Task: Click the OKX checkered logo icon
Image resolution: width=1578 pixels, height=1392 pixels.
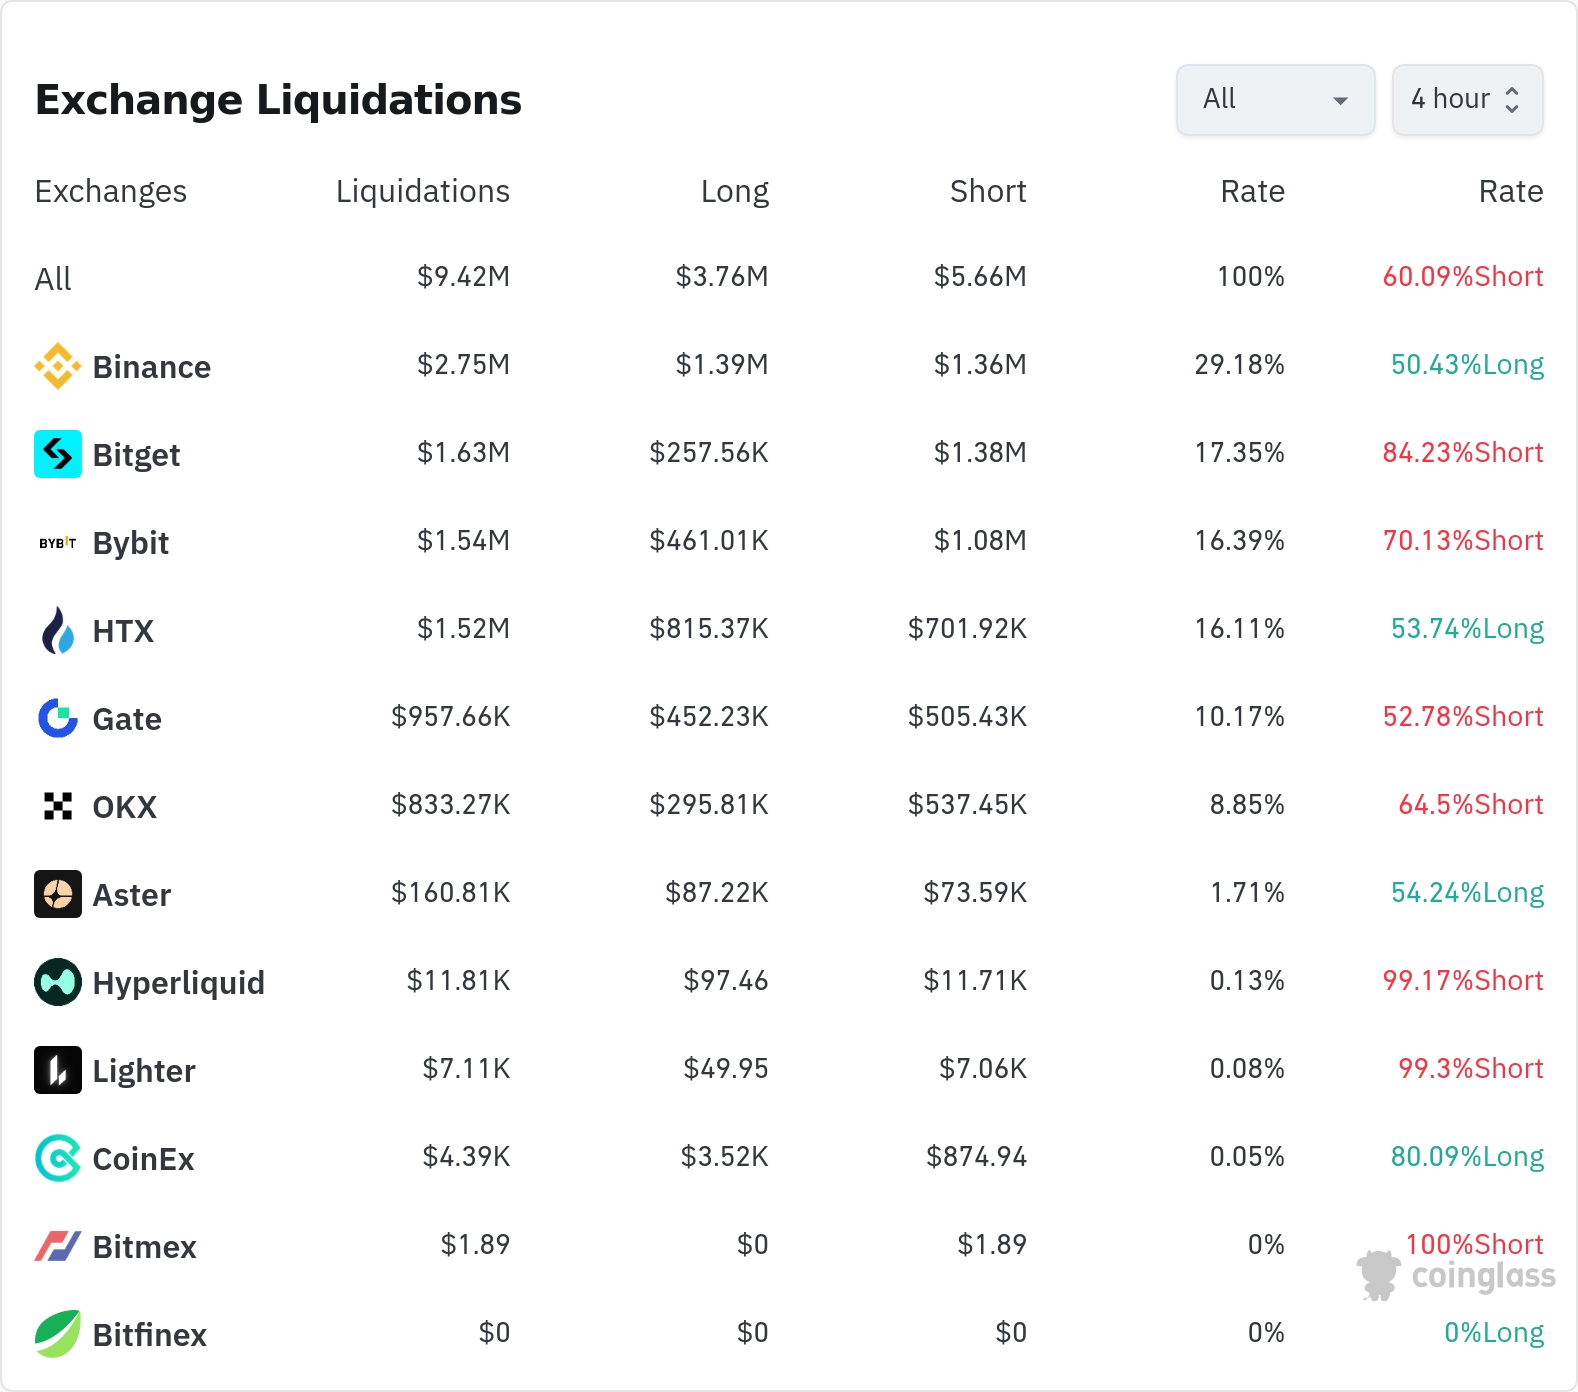Action: click(x=58, y=806)
